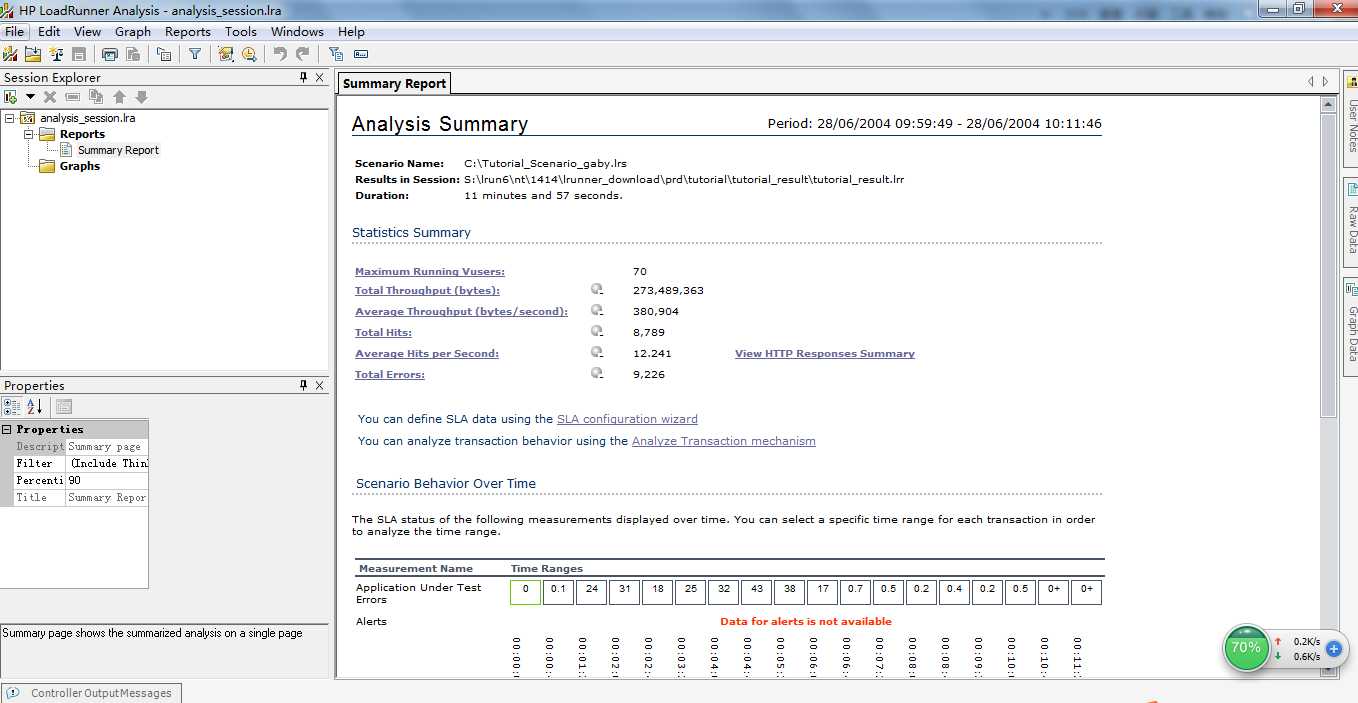Screen dimensions: 1358x703
Task: Open the Windows menu
Action: 297,31
